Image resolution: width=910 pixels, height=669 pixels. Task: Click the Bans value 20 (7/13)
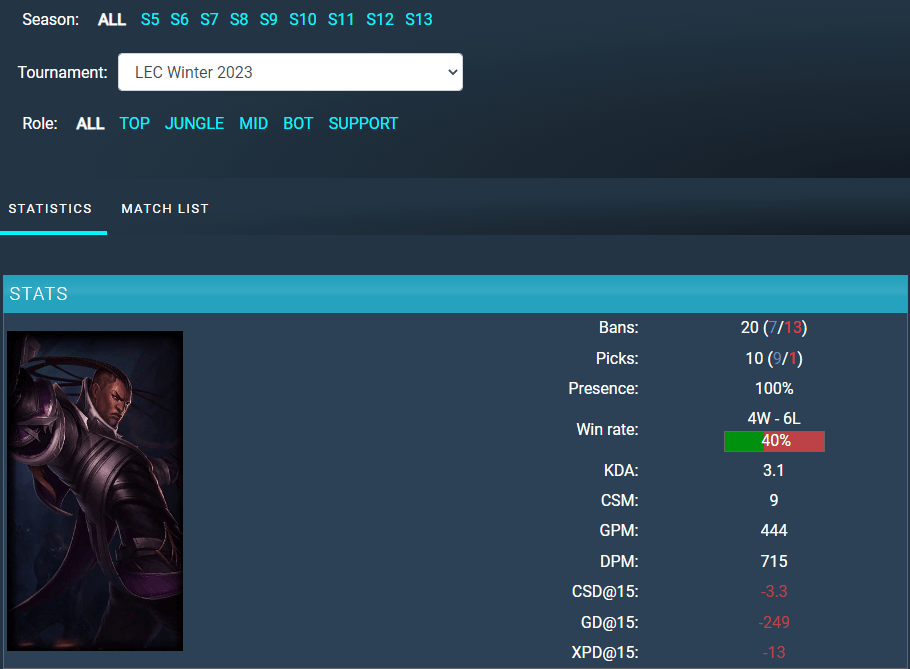[774, 328]
